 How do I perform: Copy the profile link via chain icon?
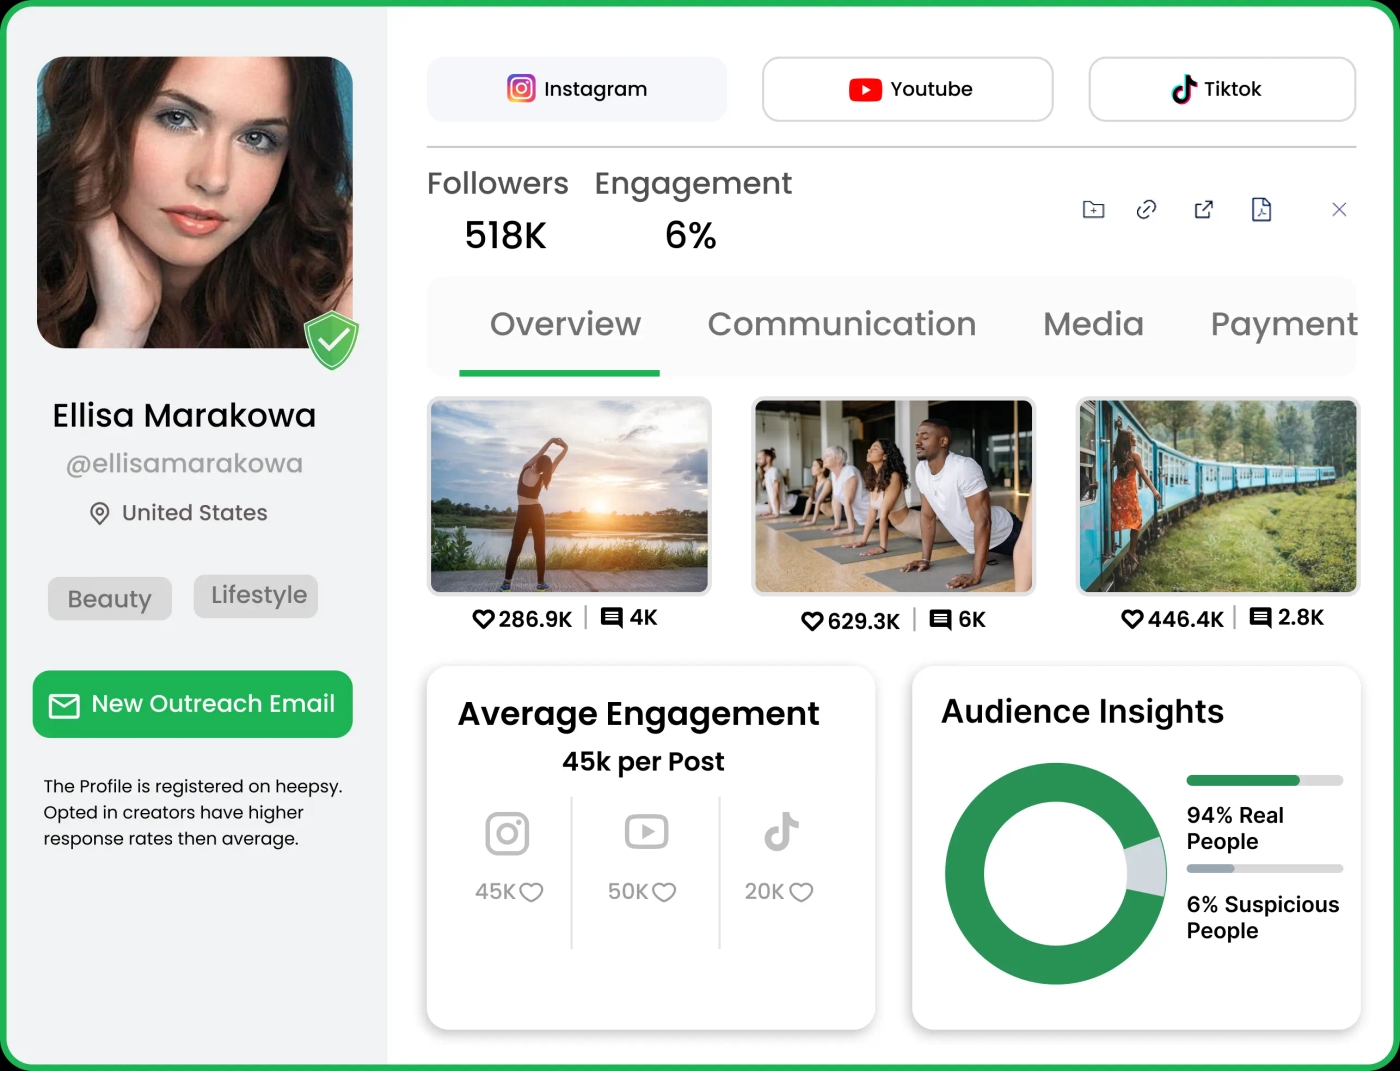point(1146,209)
